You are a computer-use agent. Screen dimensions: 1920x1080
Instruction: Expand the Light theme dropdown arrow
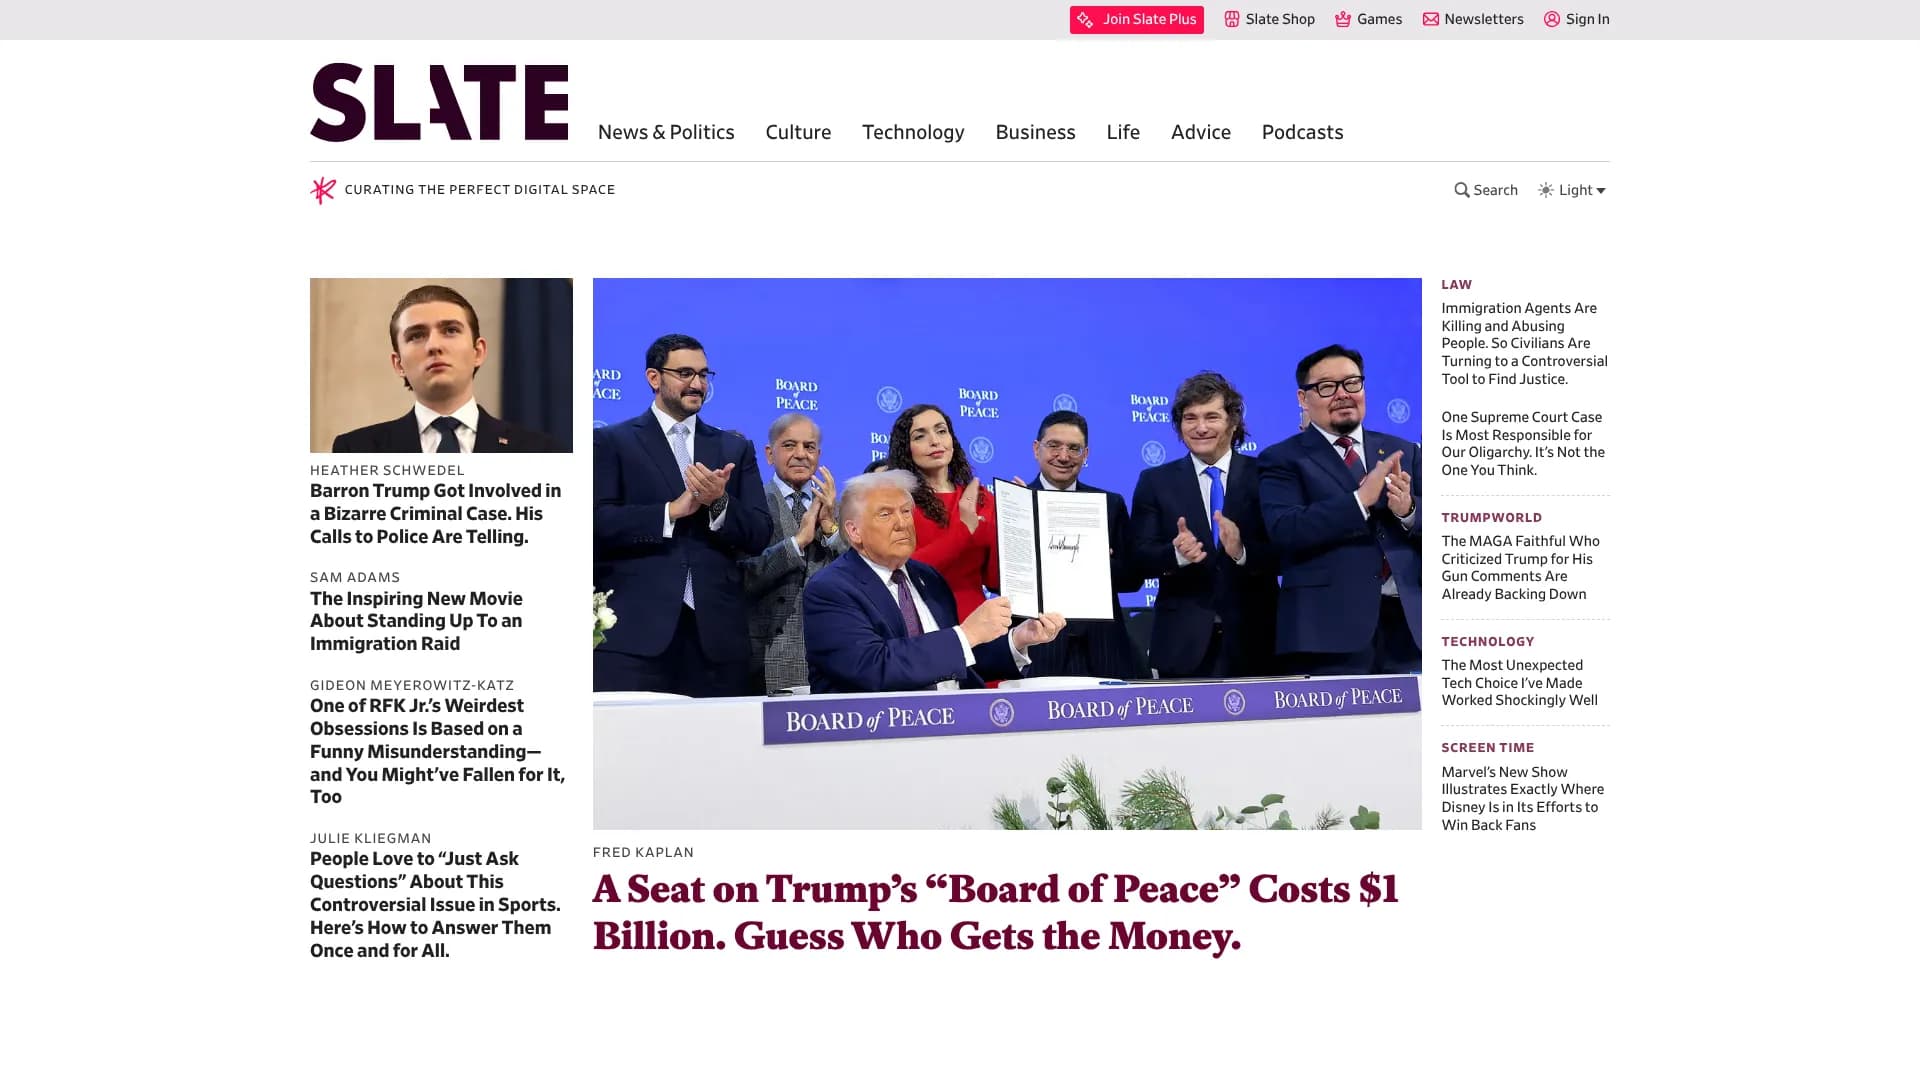pyautogui.click(x=1601, y=191)
